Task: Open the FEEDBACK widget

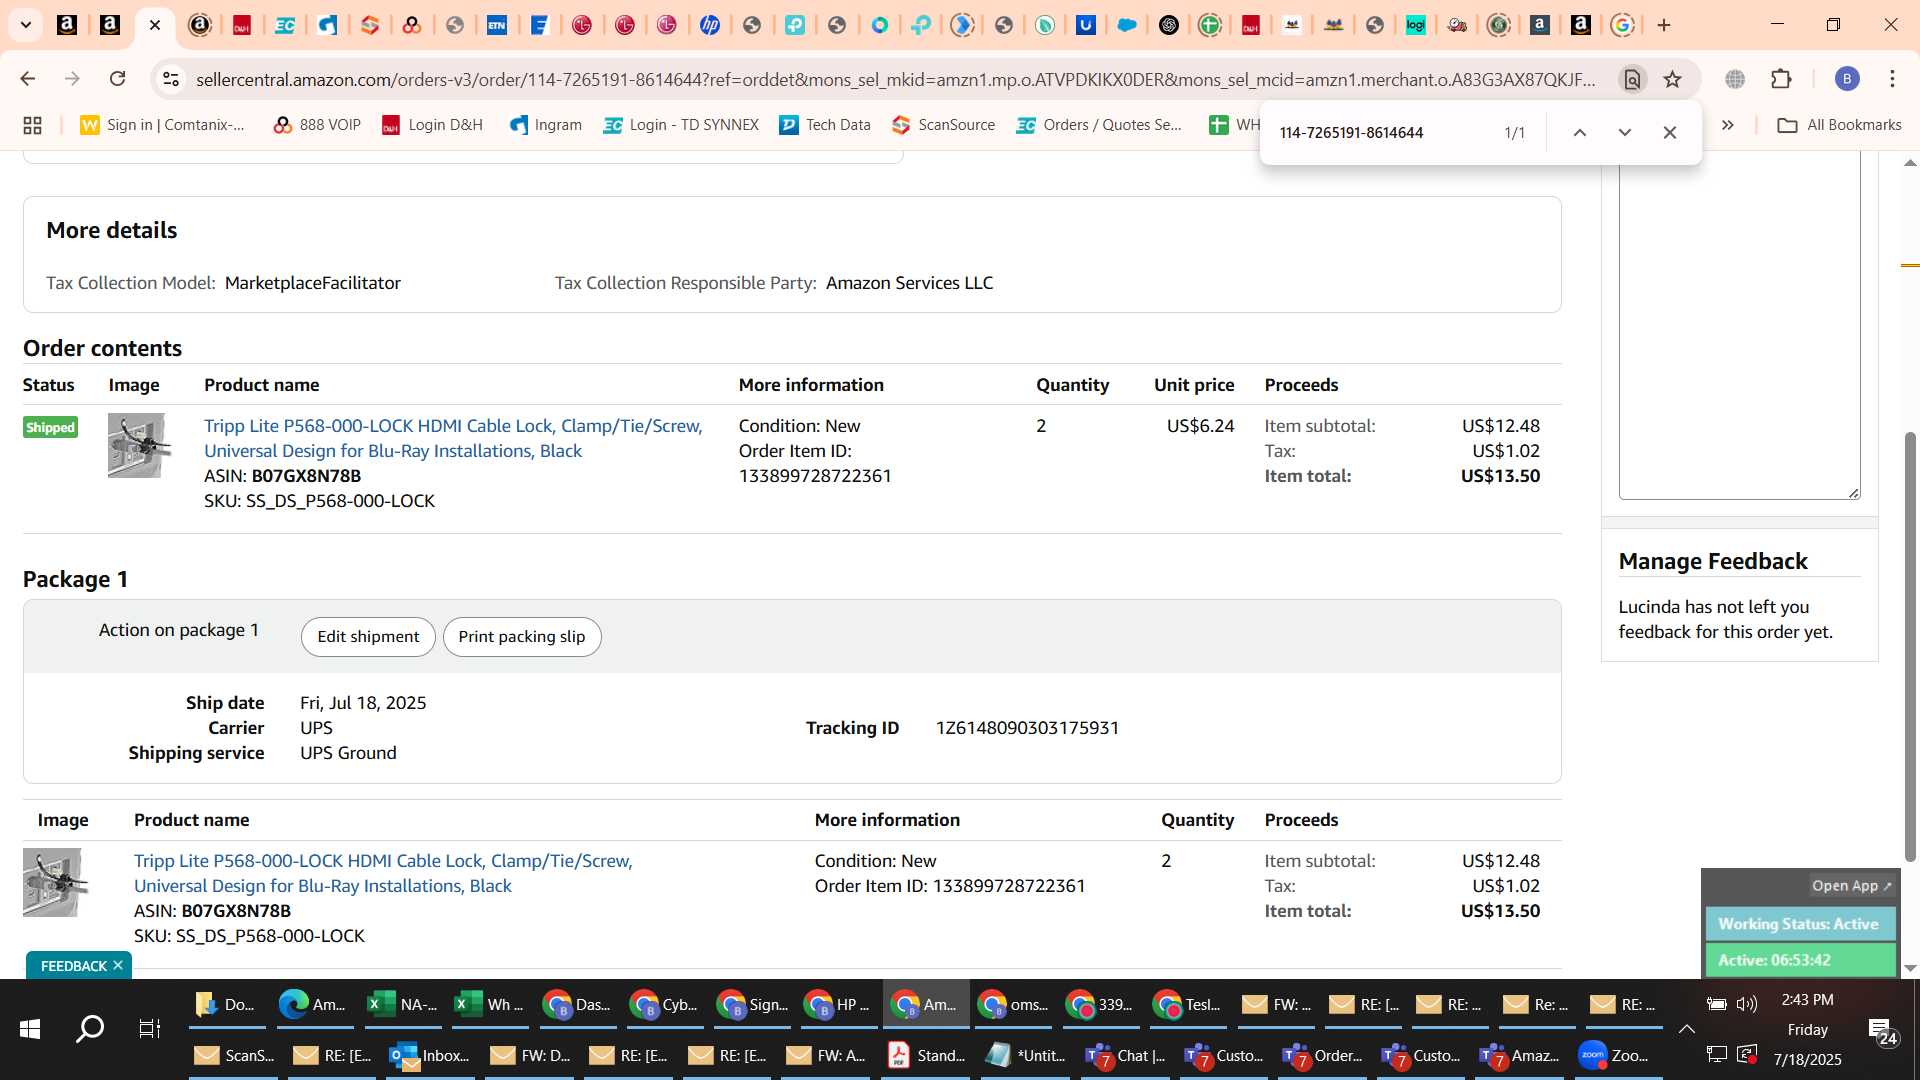Action: pyautogui.click(x=73, y=966)
